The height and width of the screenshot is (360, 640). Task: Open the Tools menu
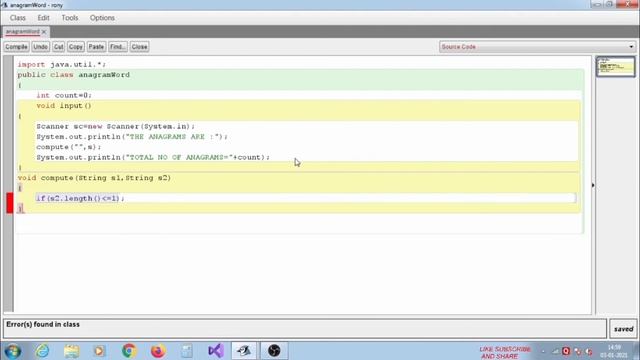(70, 18)
